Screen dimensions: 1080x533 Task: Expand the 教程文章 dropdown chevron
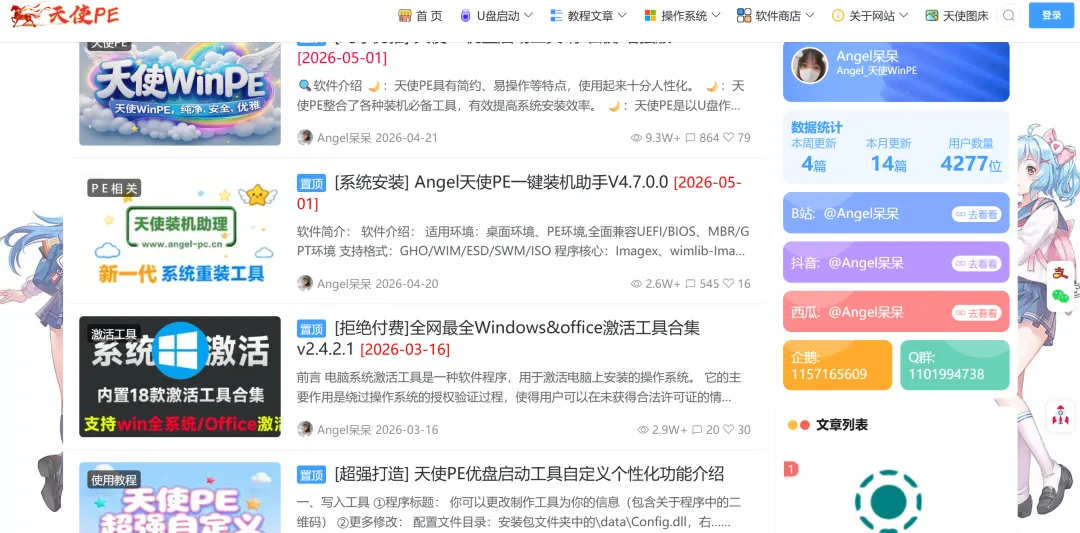coord(622,15)
